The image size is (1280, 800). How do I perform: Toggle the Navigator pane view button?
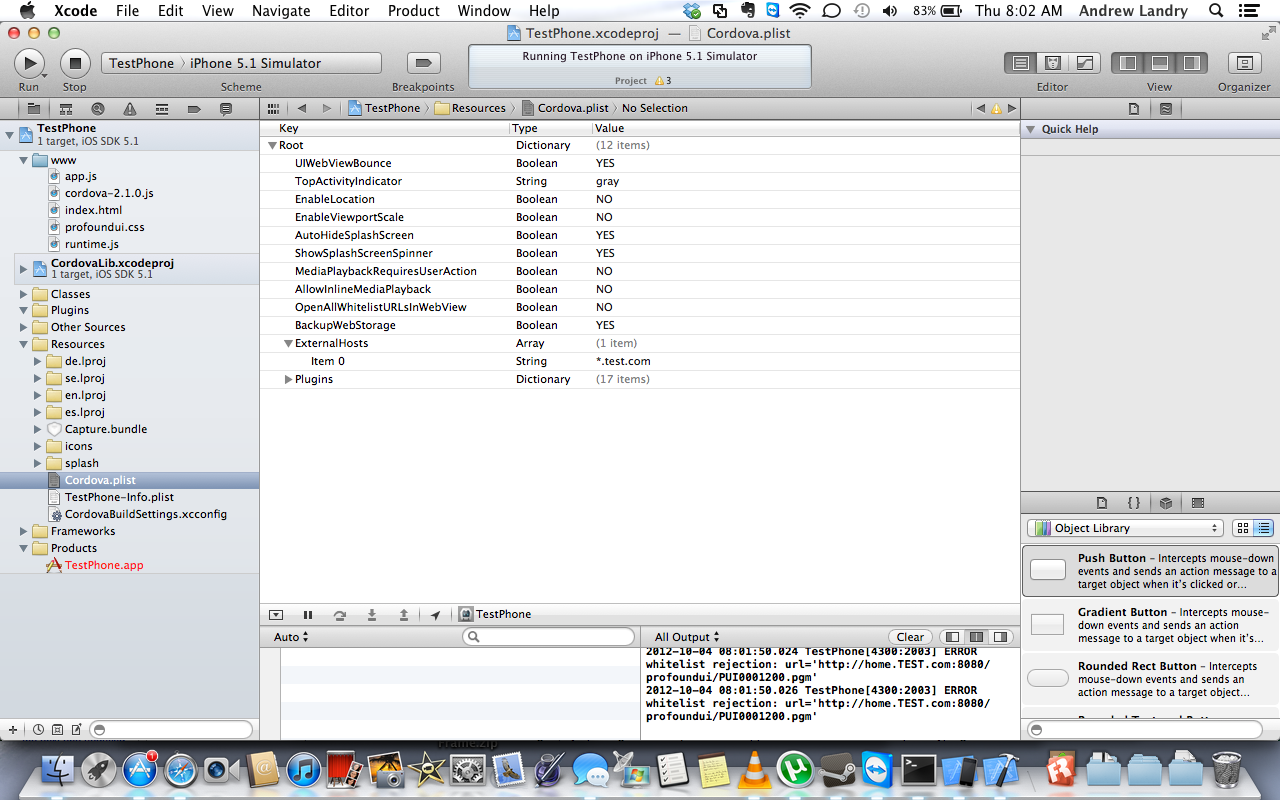tap(1129, 63)
